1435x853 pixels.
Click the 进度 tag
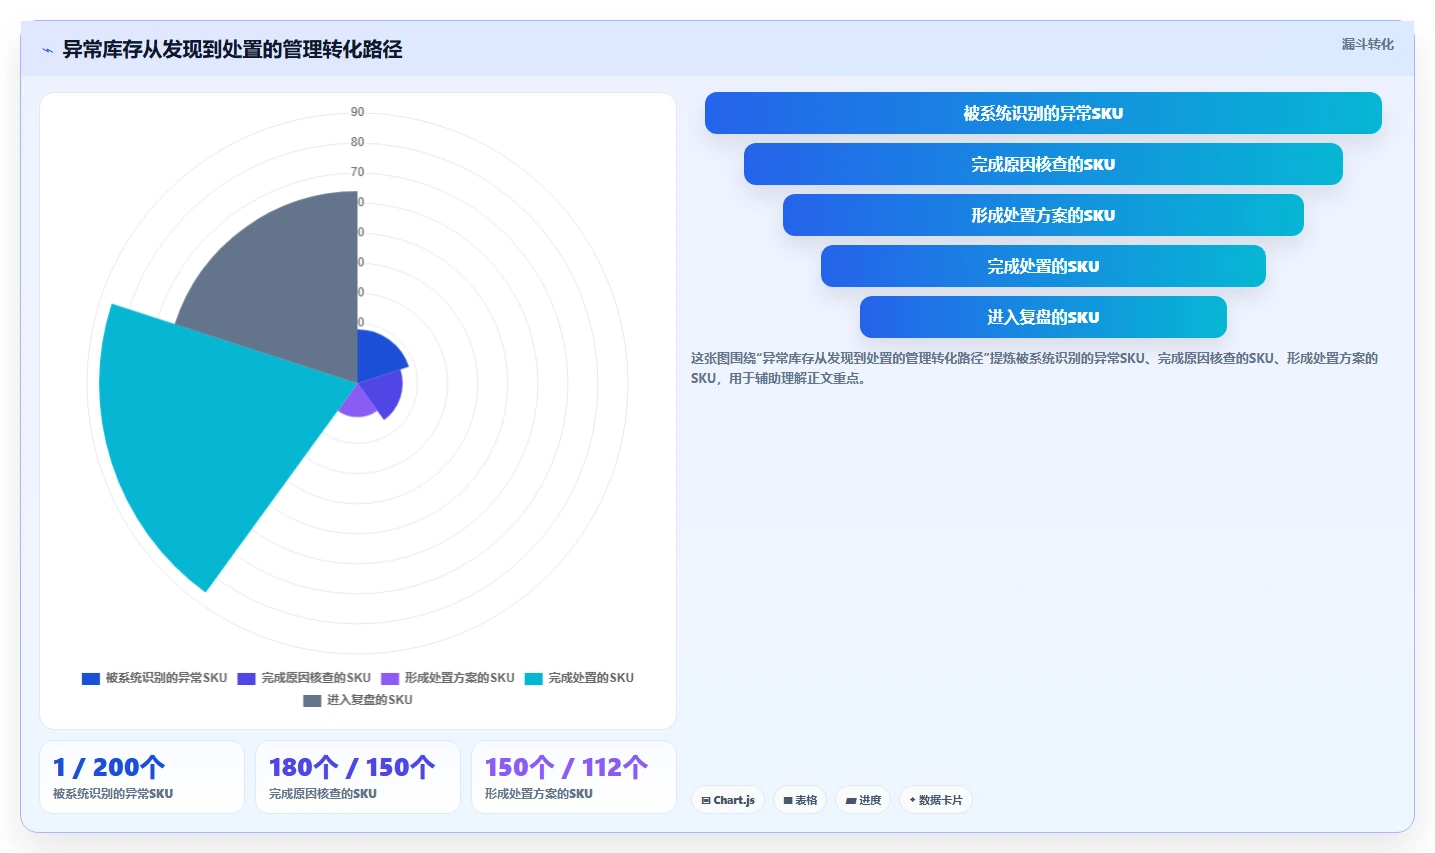click(x=863, y=800)
